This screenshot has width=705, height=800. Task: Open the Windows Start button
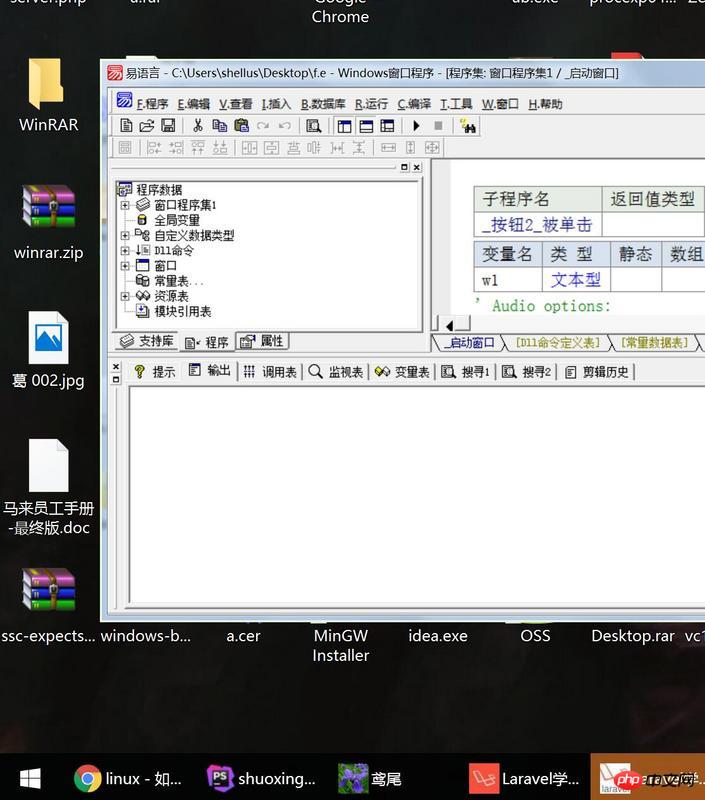pos(30,778)
